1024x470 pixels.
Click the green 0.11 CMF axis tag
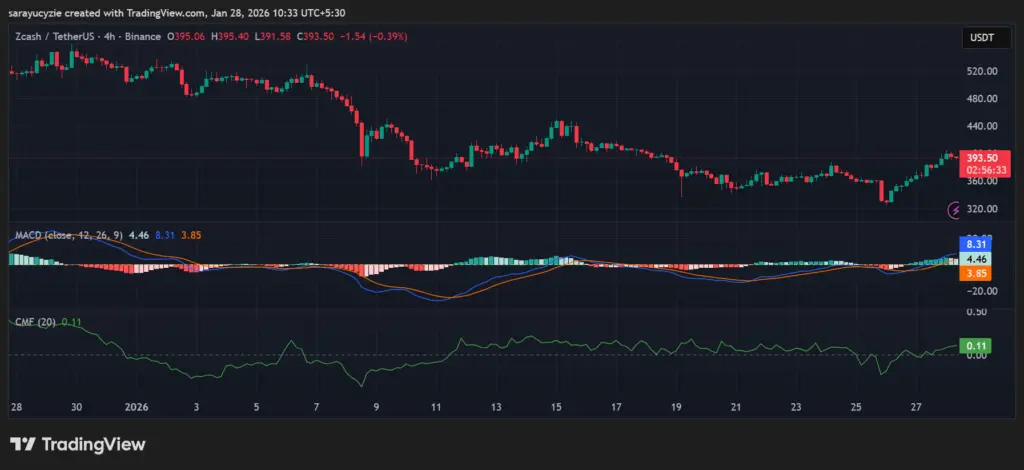point(976,346)
